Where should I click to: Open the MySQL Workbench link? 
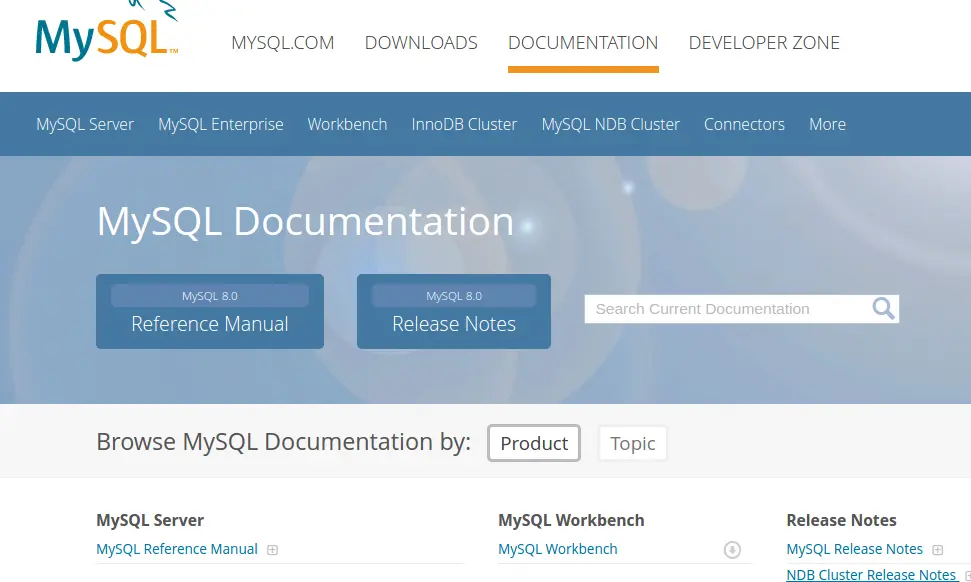(558, 549)
